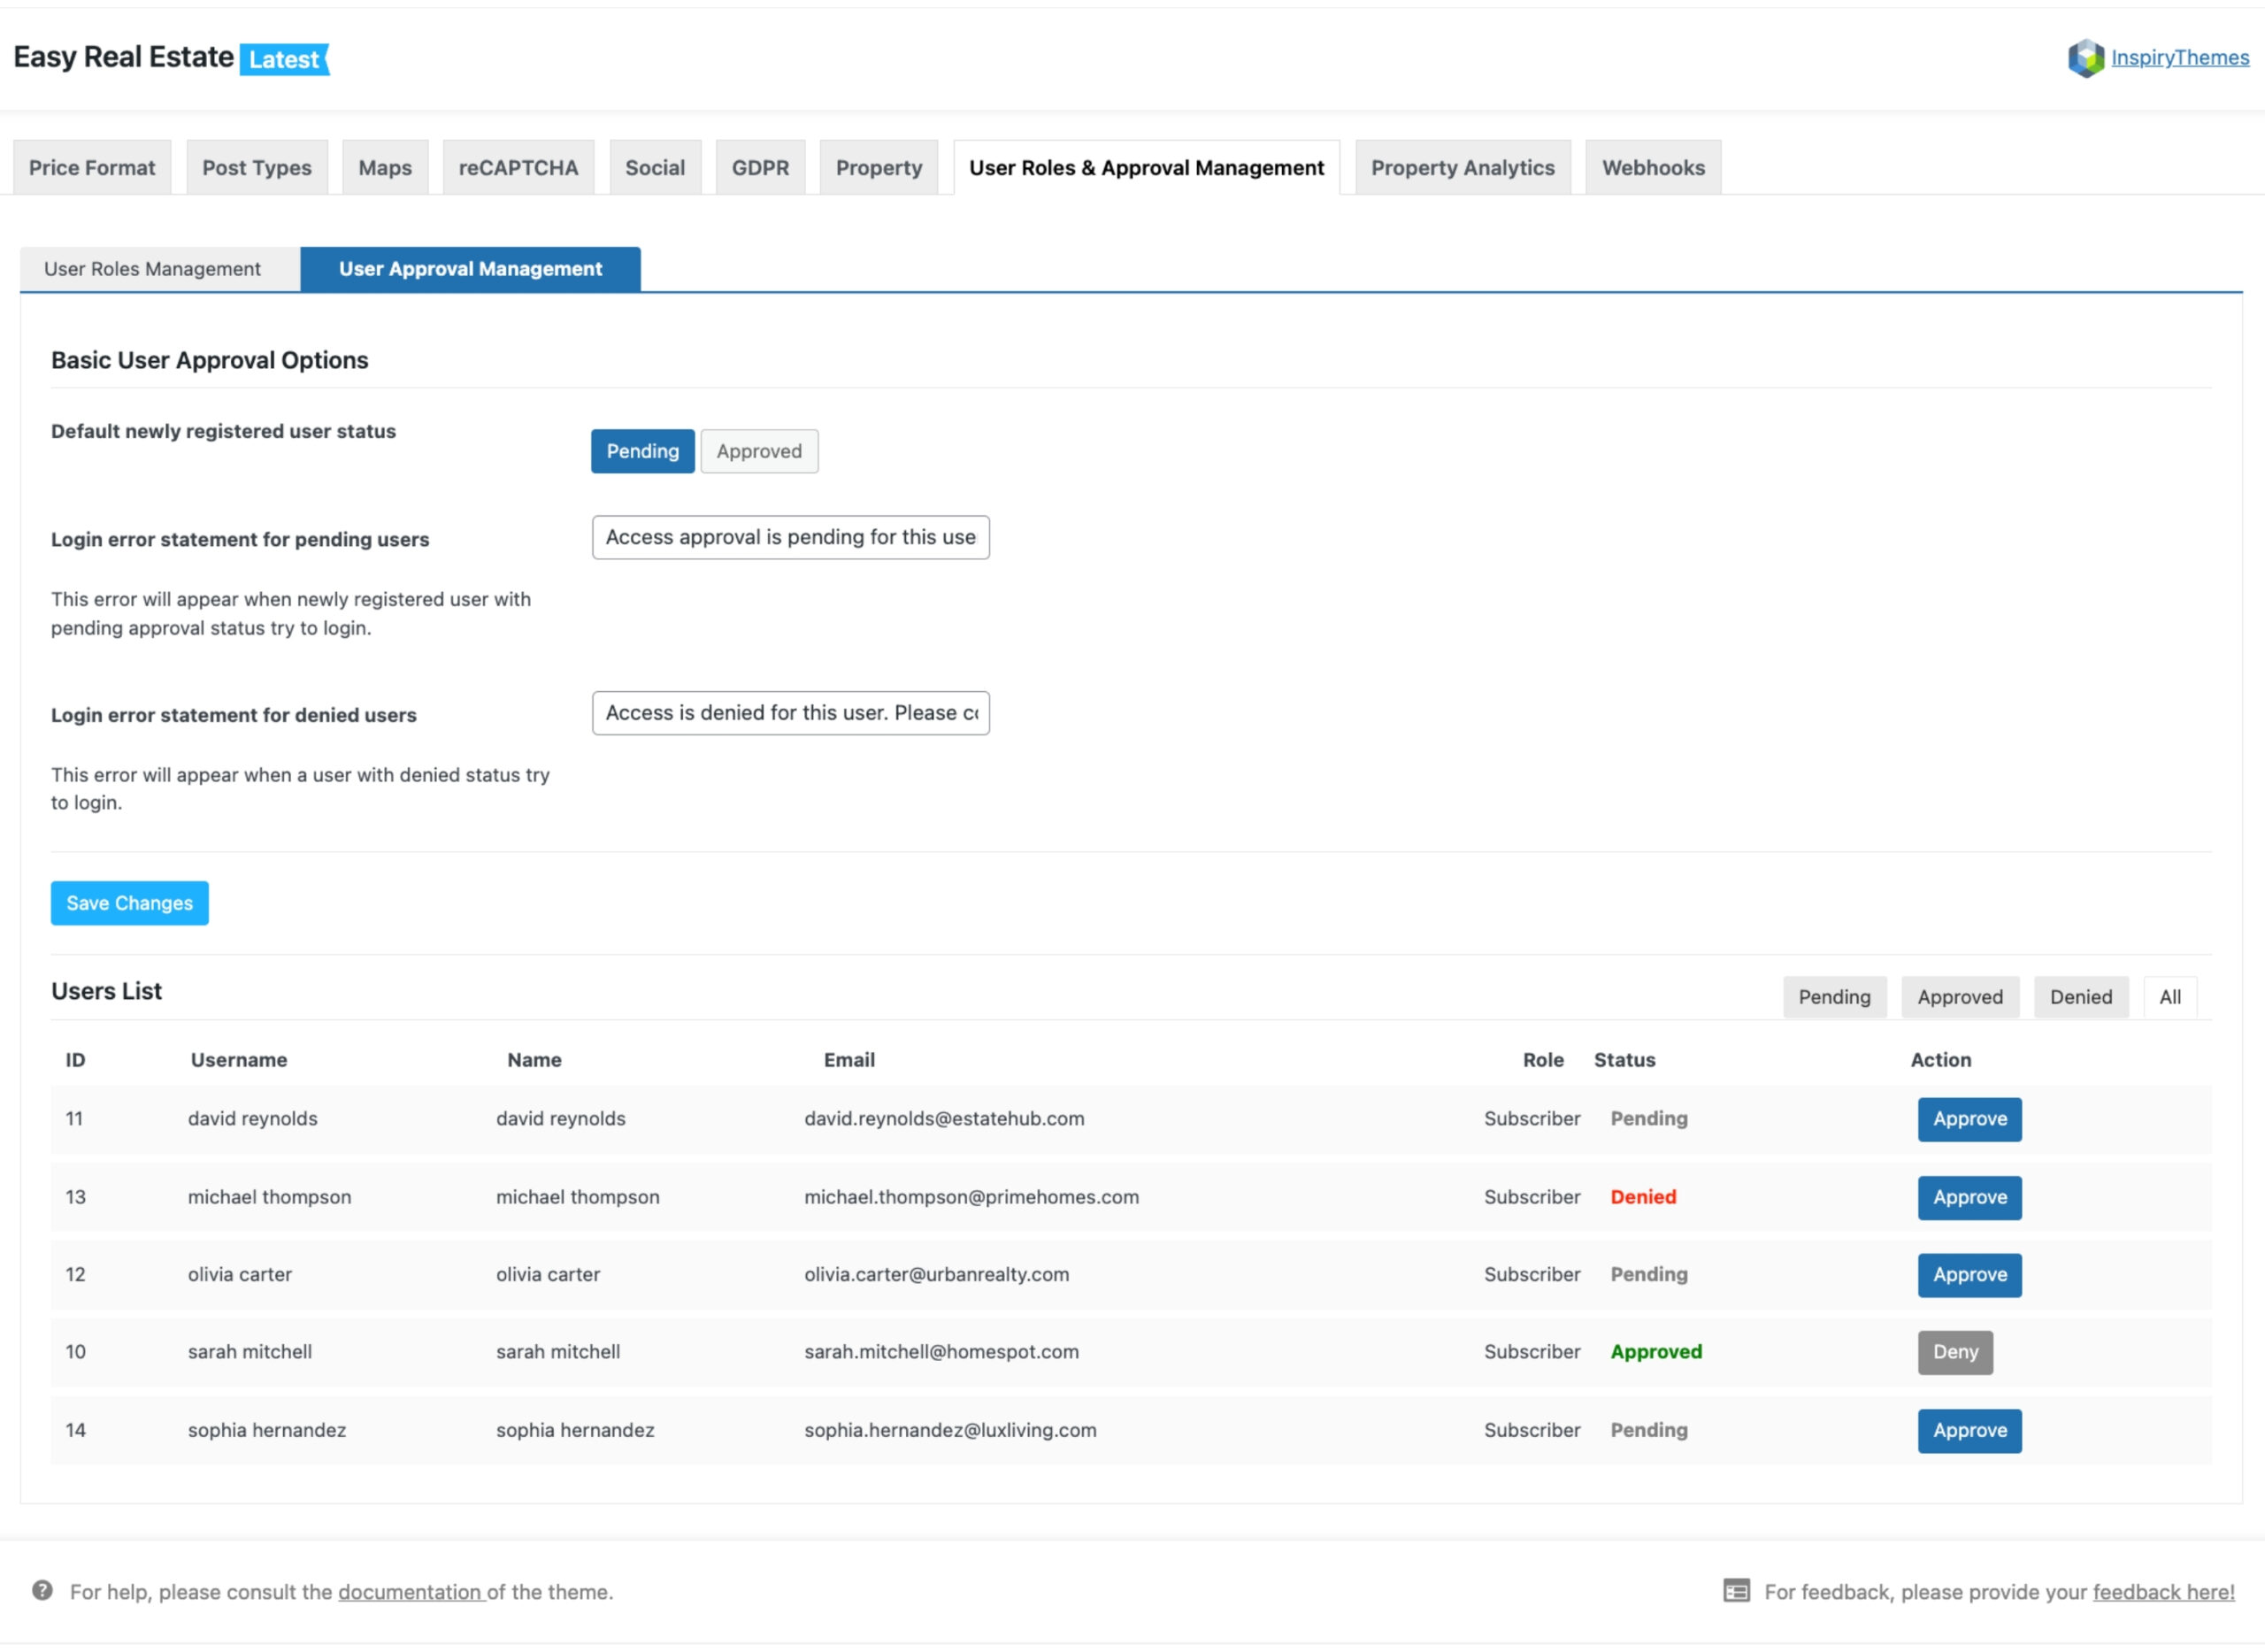Click the Email column header
Viewport: 2265px width, 1652px height.
849,1059
